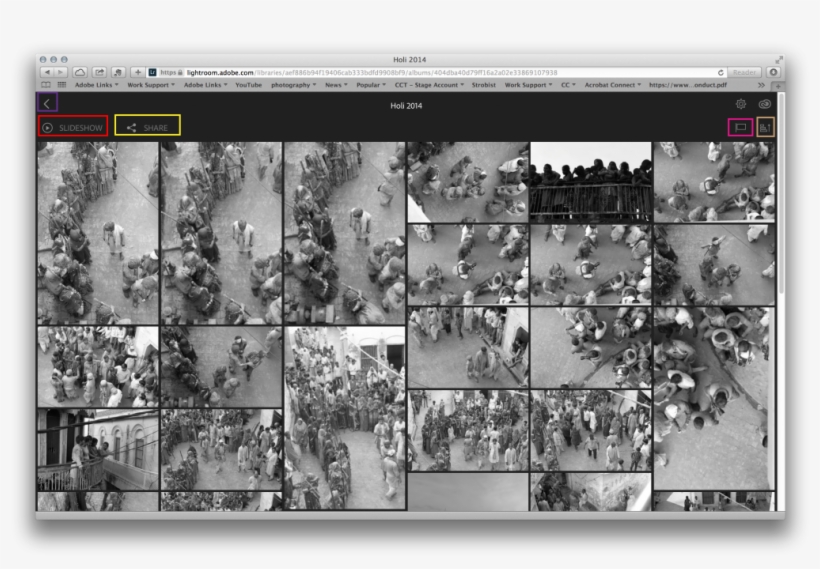Viewport: 820px width, 569px height.
Task: Show Top Sites grid in bookmarks bar
Action: 61,85
